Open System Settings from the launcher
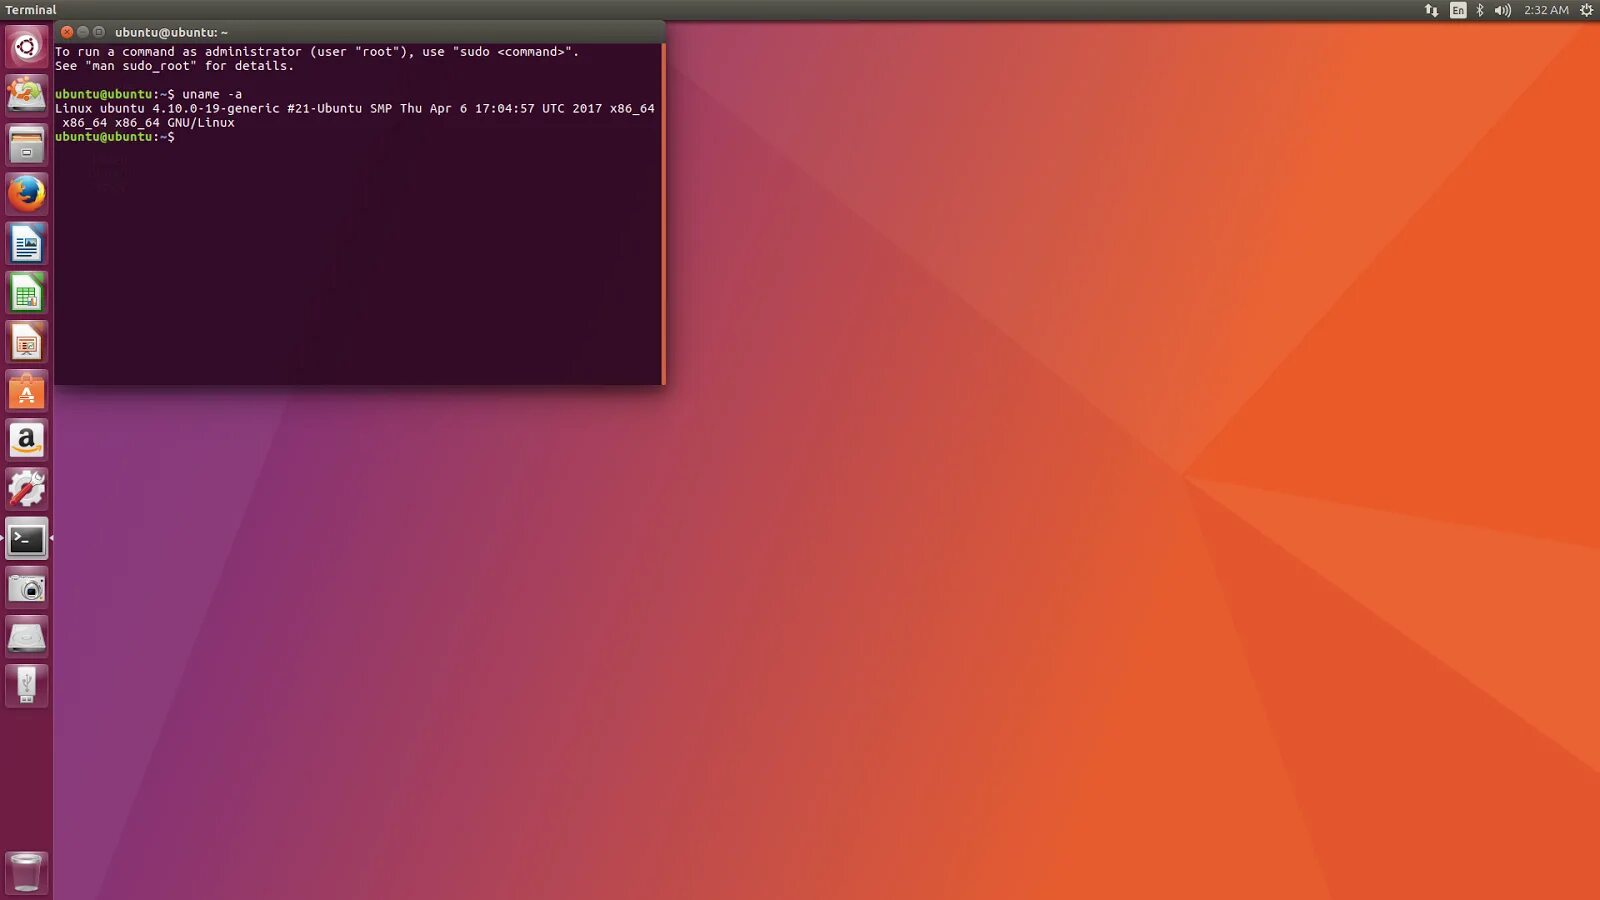1600x900 pixels. [x=27, y=489]
